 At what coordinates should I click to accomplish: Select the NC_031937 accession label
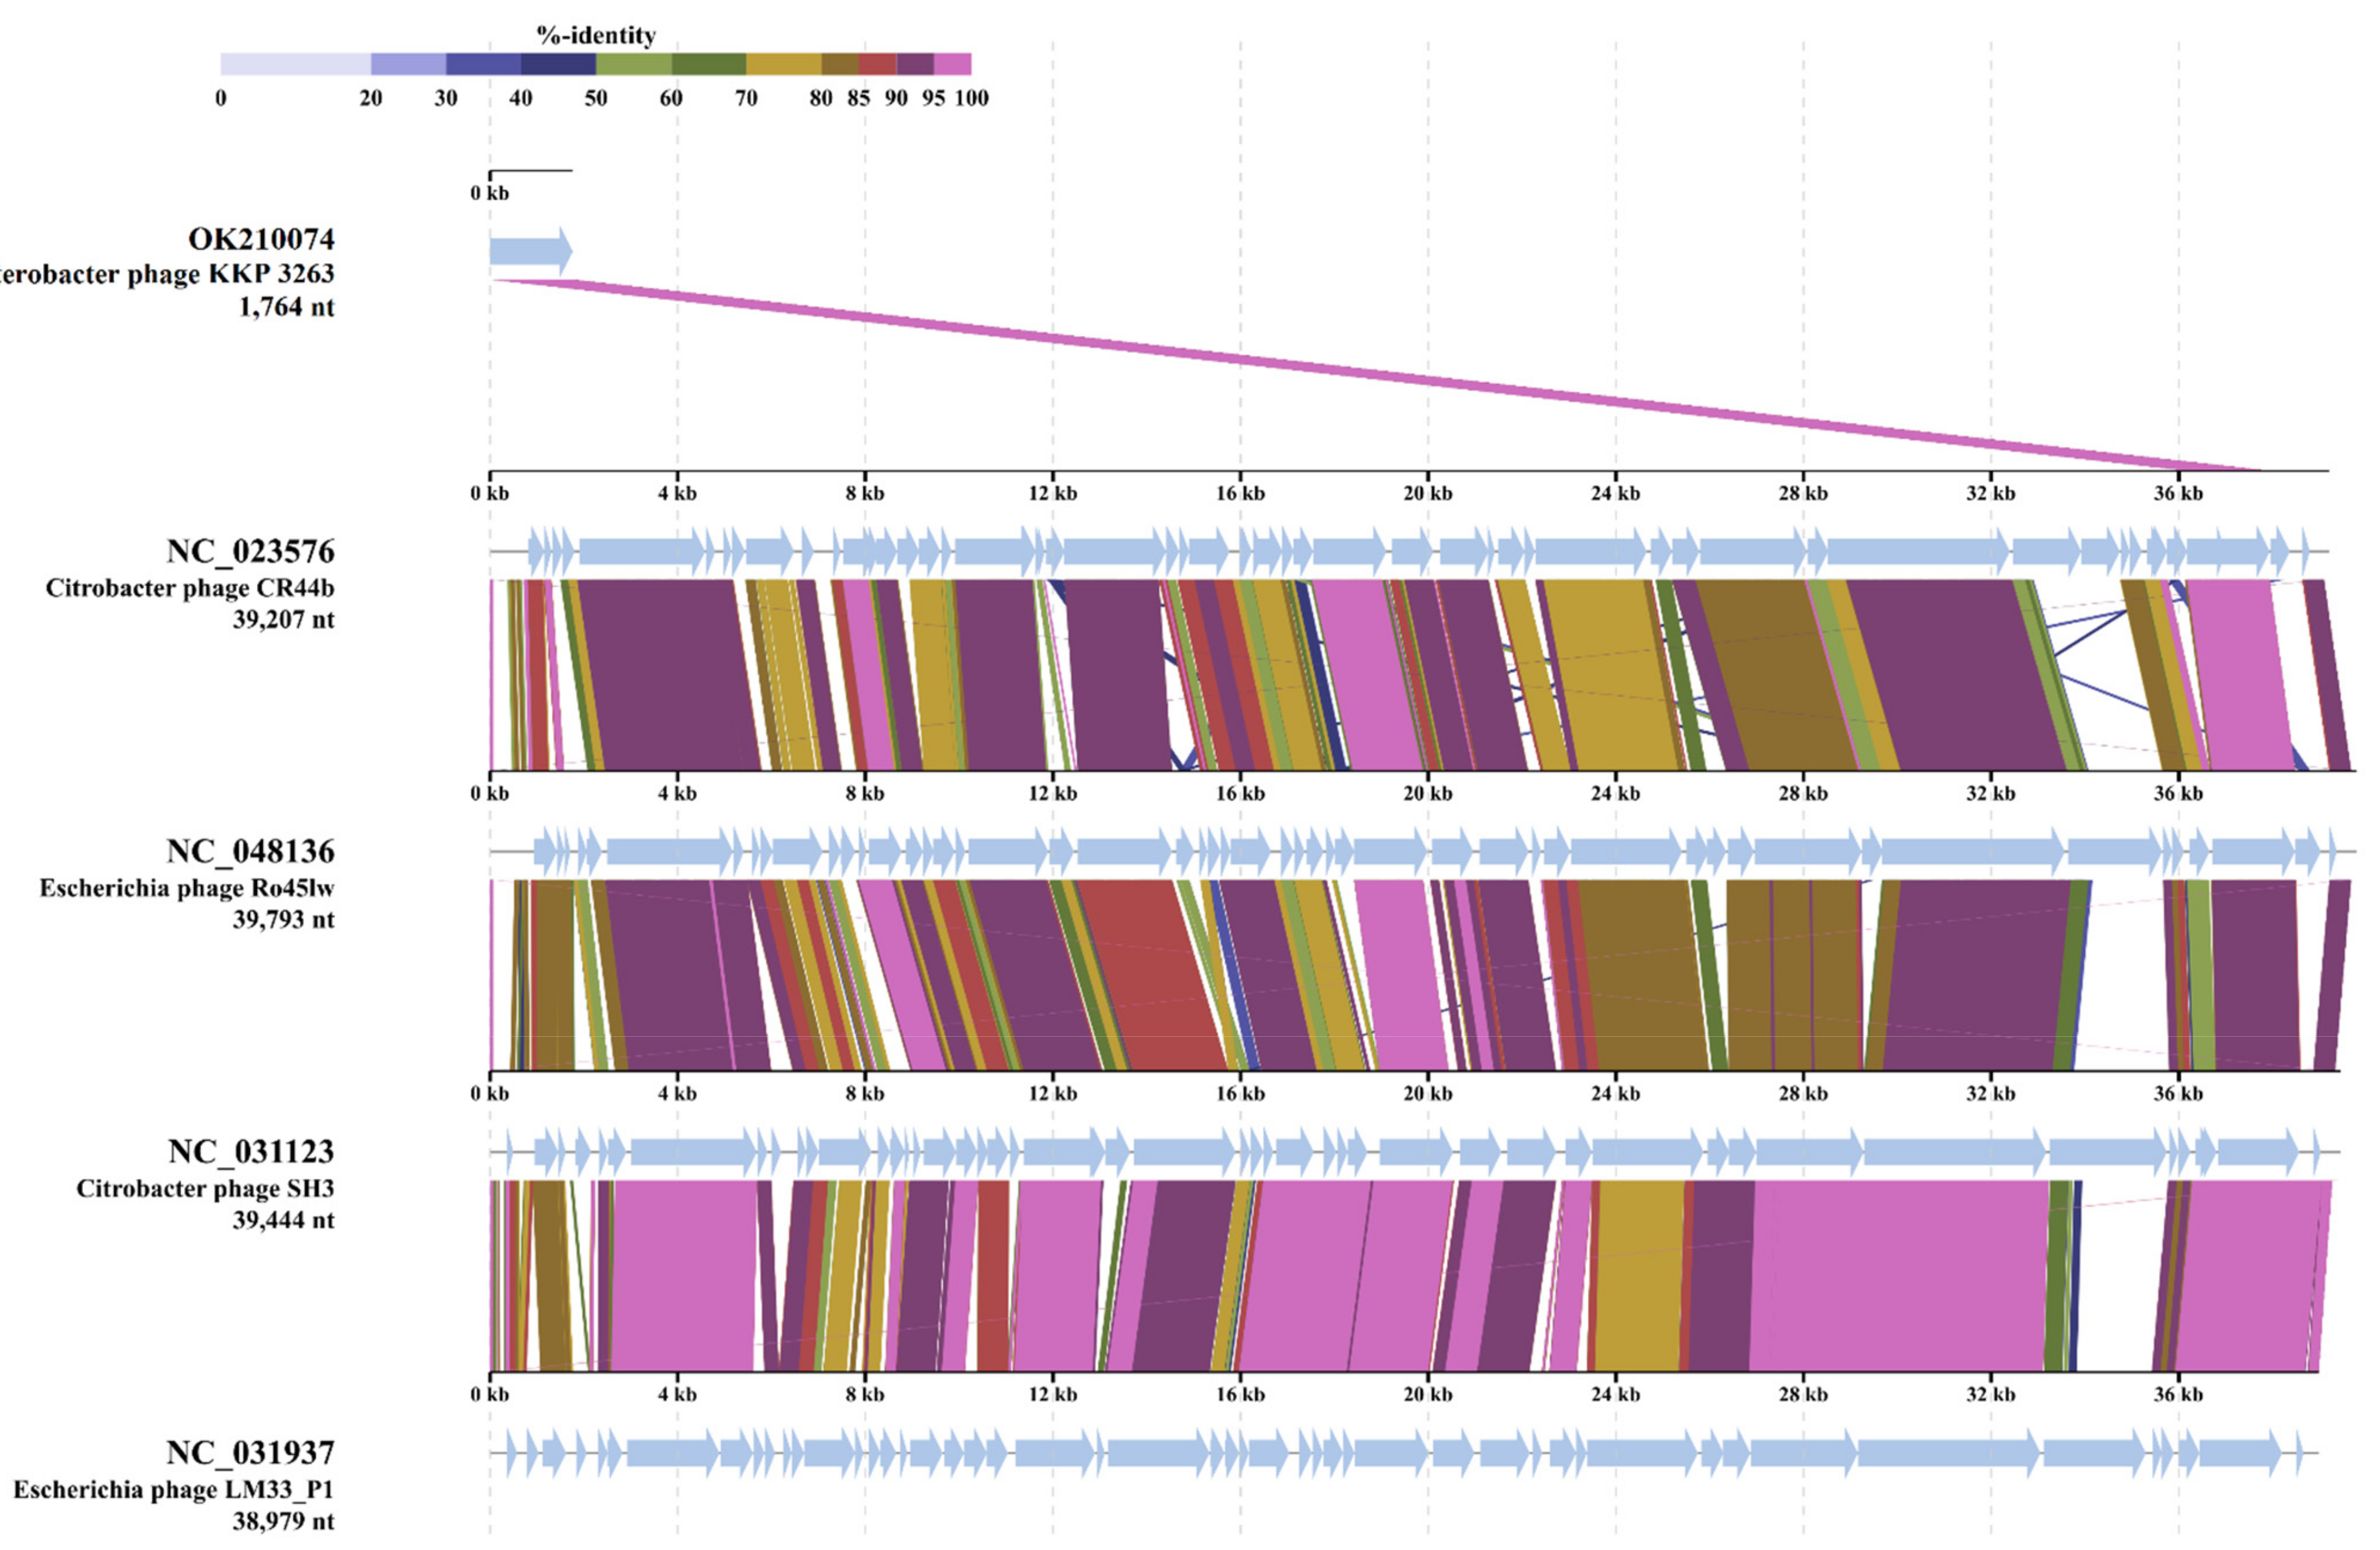coord(250,1452)
